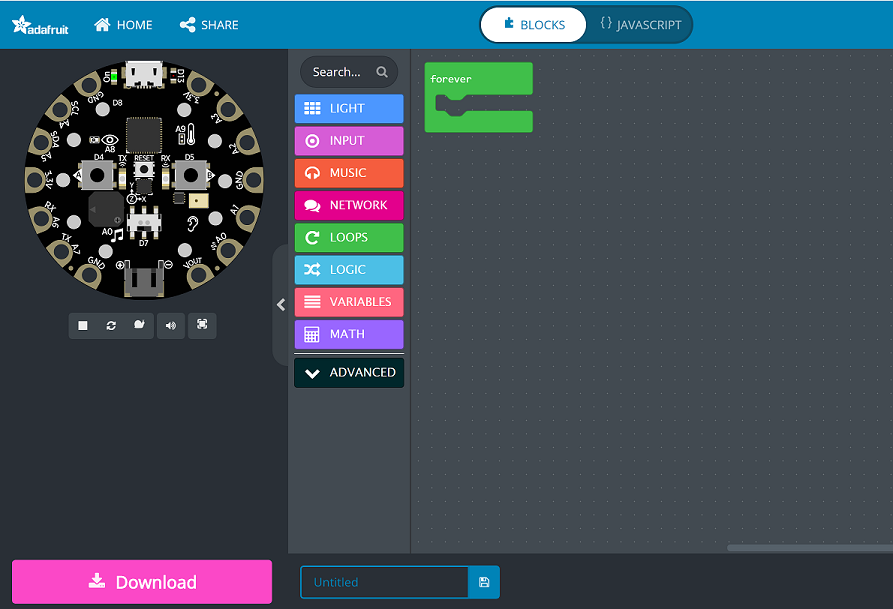Open the LOOPS blocks category

pos(349,237)
